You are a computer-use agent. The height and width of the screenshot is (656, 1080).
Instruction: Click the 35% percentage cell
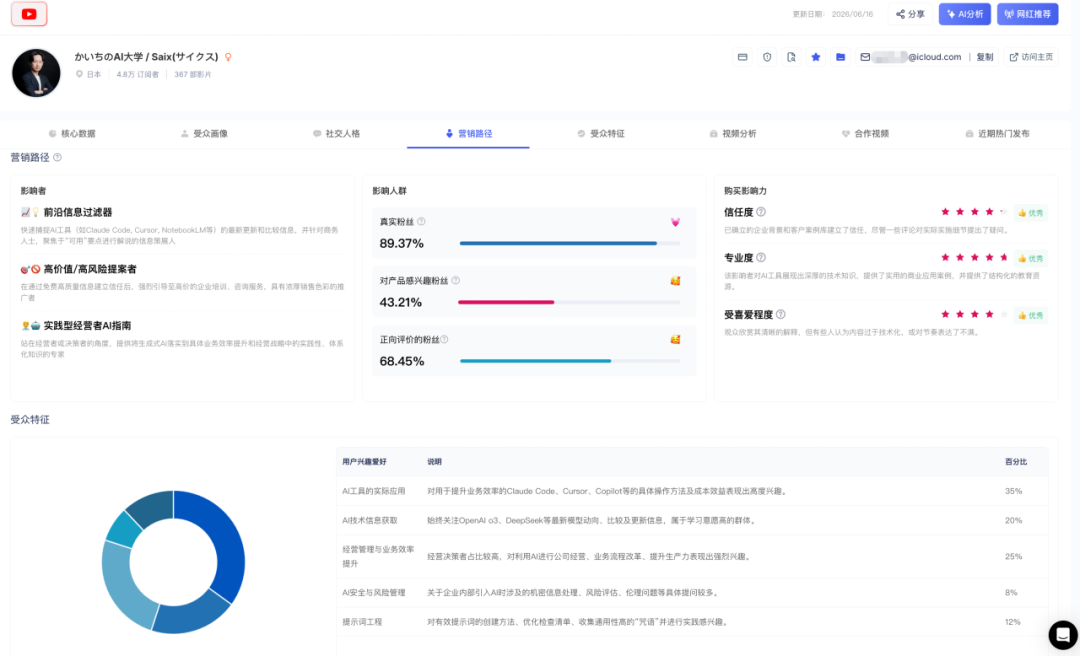tap(1013, 491)
